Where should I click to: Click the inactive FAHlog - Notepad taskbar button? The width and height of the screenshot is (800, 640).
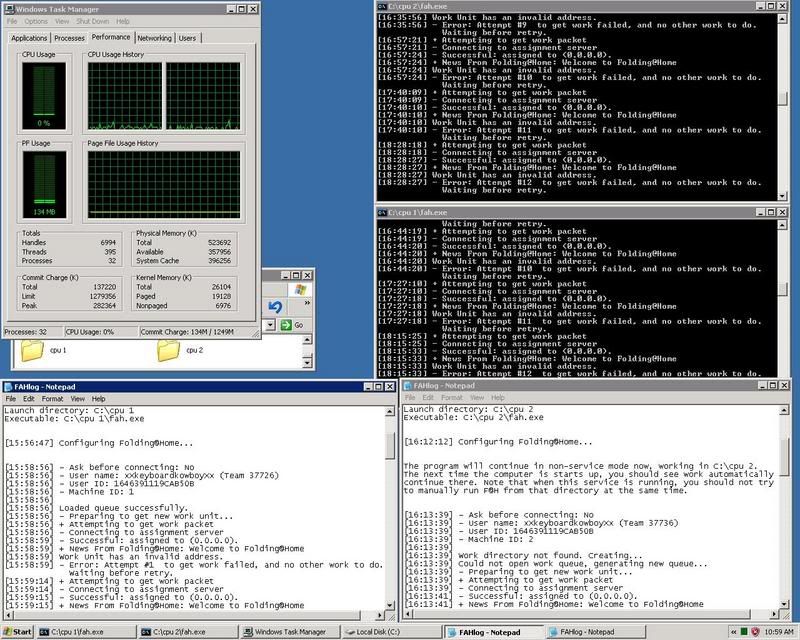[x=595, y=632]
